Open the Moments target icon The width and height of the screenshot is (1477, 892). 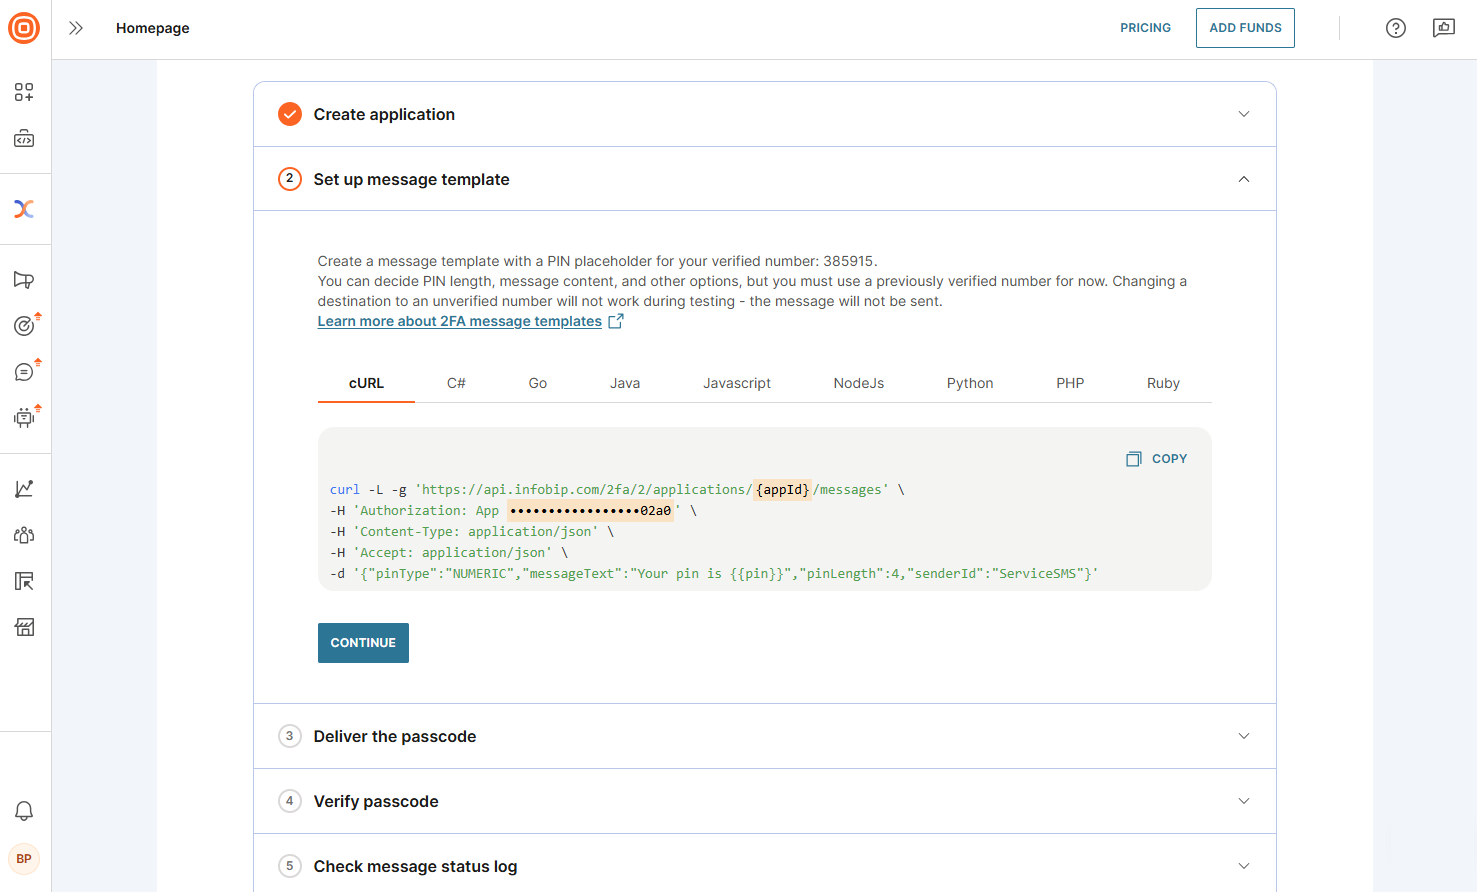[x=24, y=326]
